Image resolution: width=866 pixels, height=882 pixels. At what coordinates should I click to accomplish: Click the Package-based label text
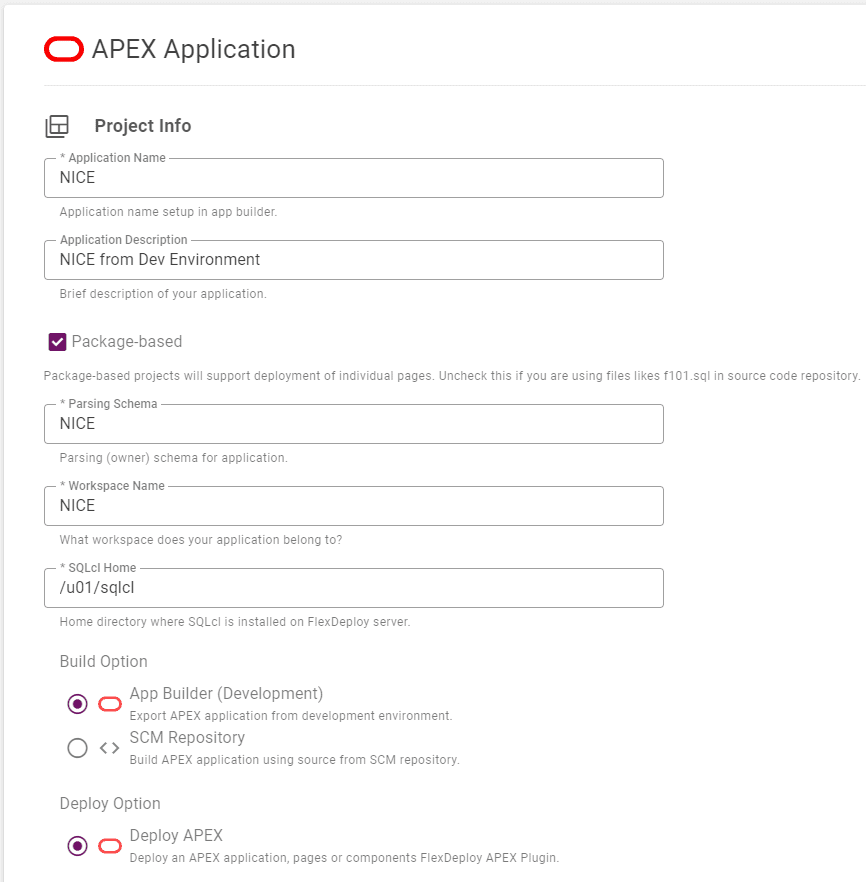coord(127,341)
